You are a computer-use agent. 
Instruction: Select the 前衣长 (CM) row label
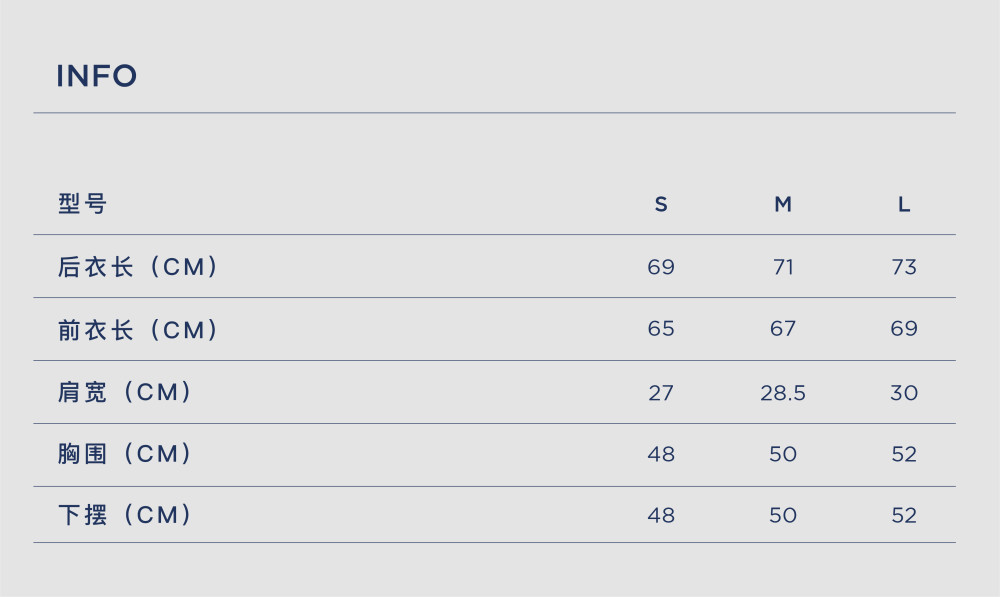(x=138, y=330)
